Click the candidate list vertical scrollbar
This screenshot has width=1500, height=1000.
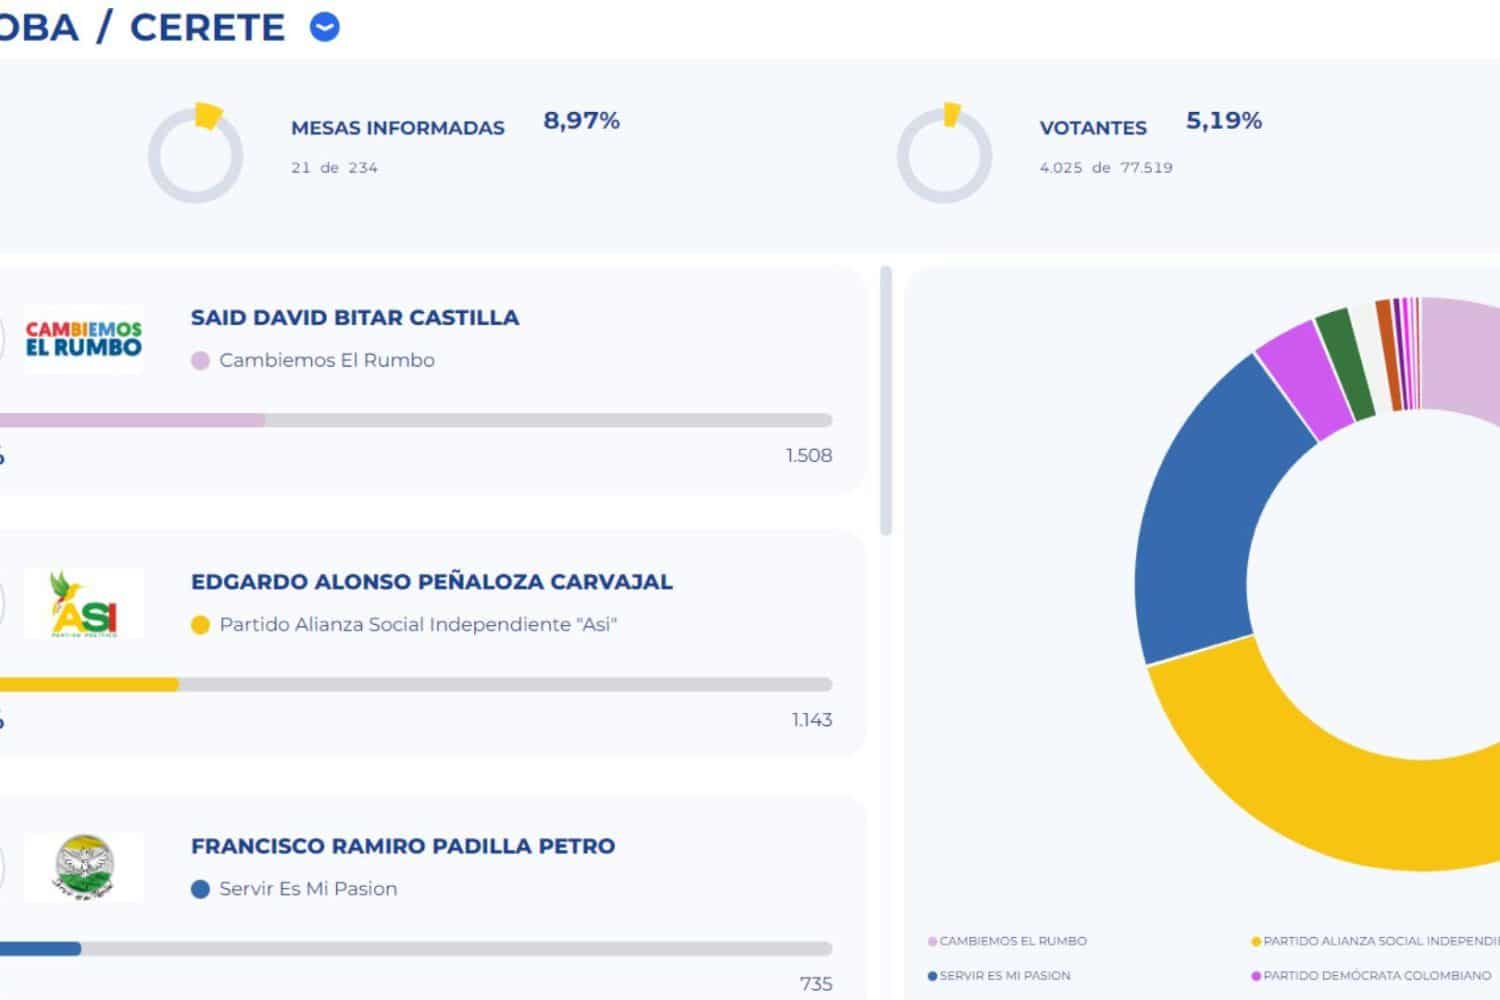coord(886,400)
